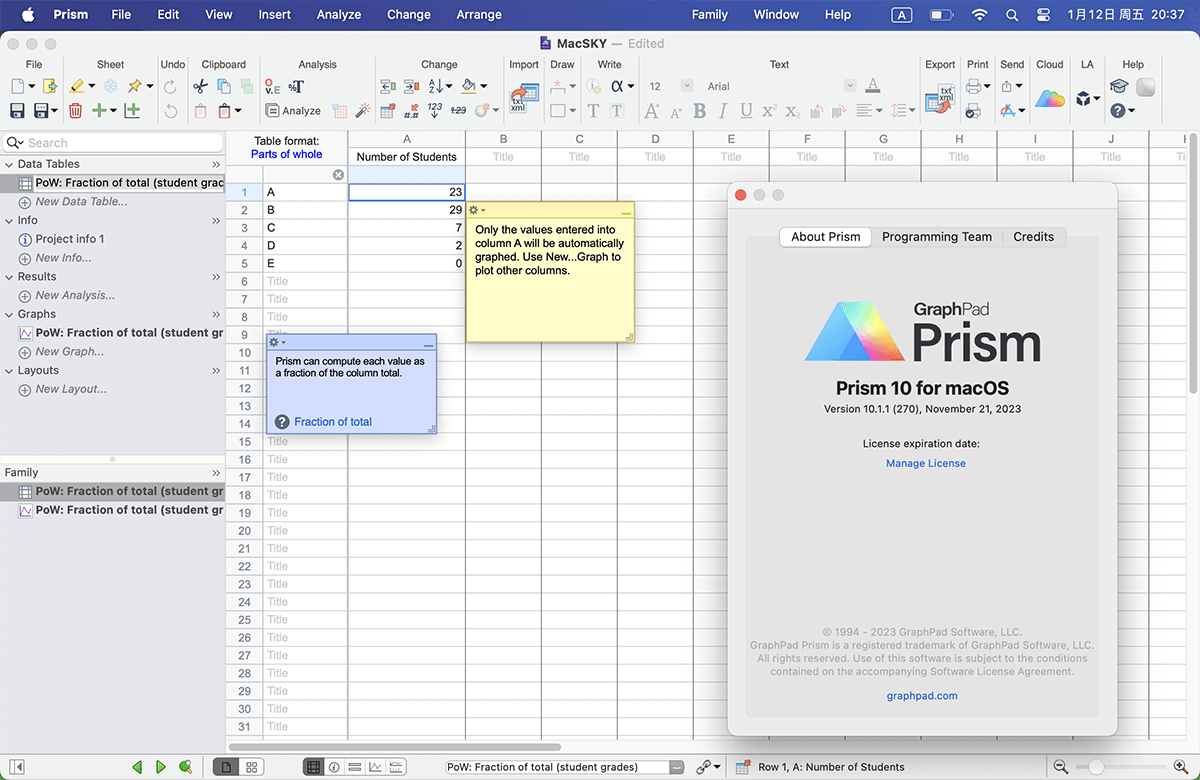Screen dimensions: 1200x780
Task: Click the decimal format #.# icon
Action: click(411, 111)
